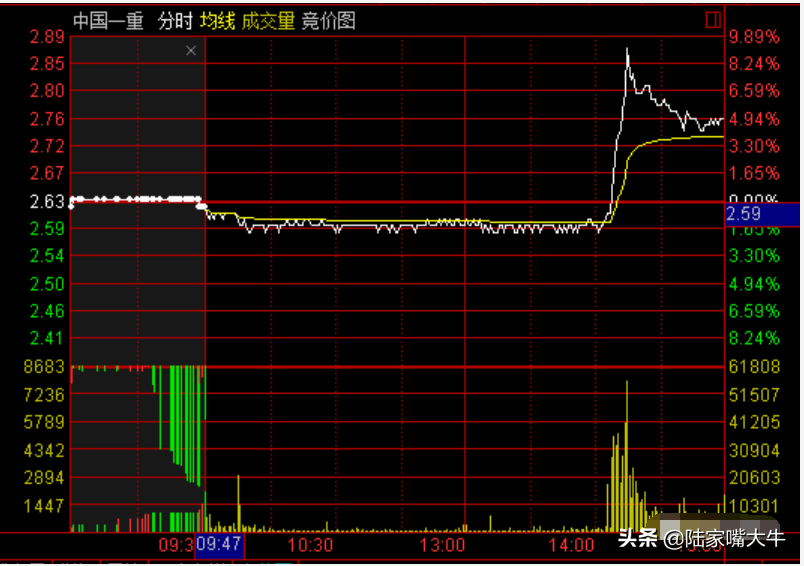
Task: Toggle the 成交量 volume display
Action: point(268,21)
